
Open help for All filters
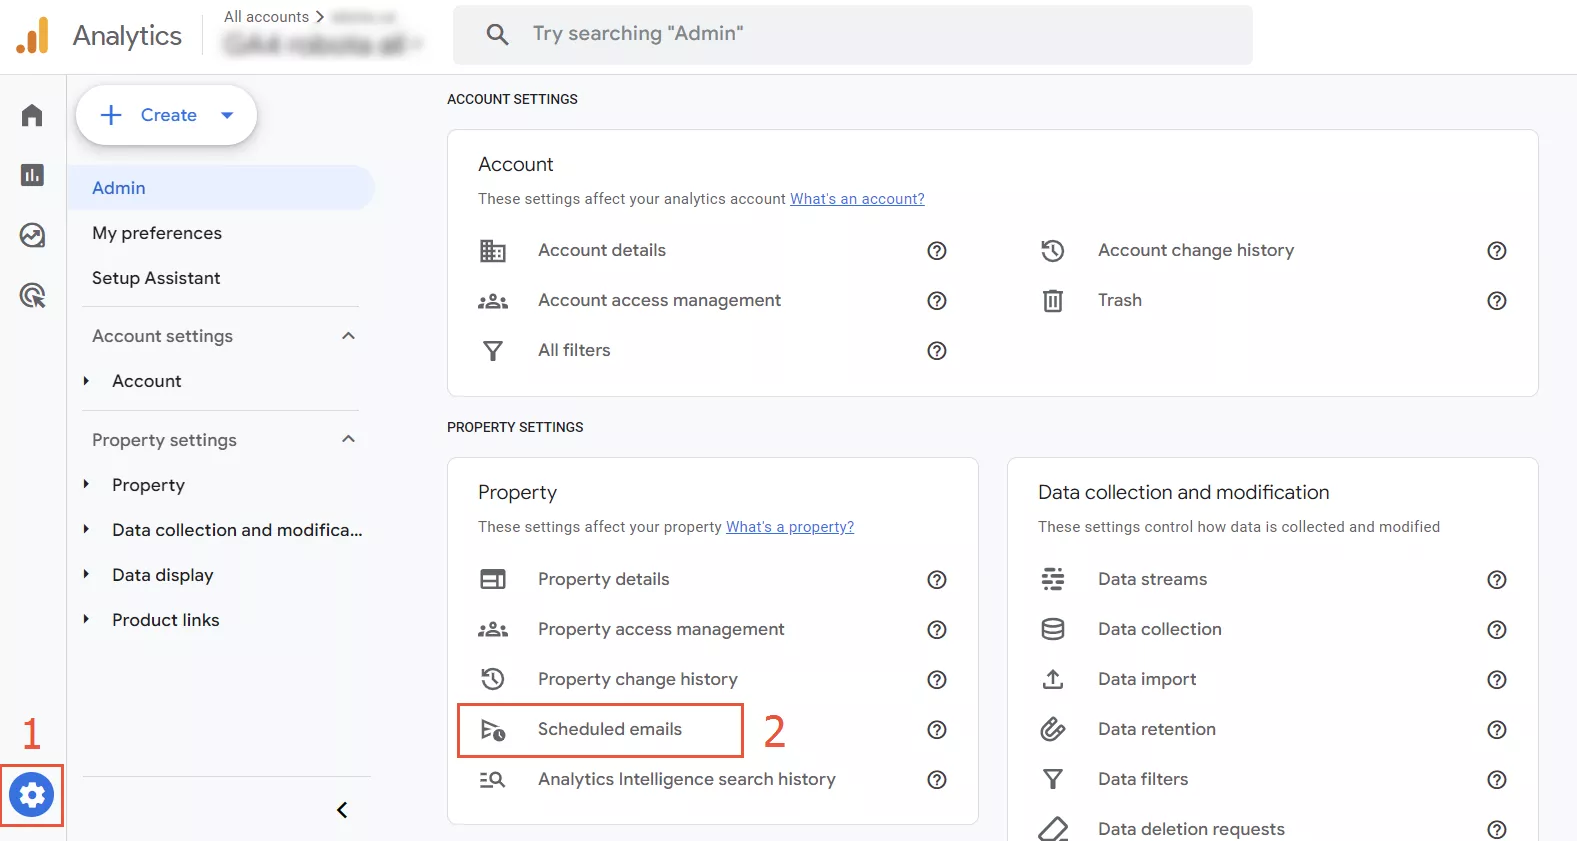pyautogui.click(x=937, y=350)
